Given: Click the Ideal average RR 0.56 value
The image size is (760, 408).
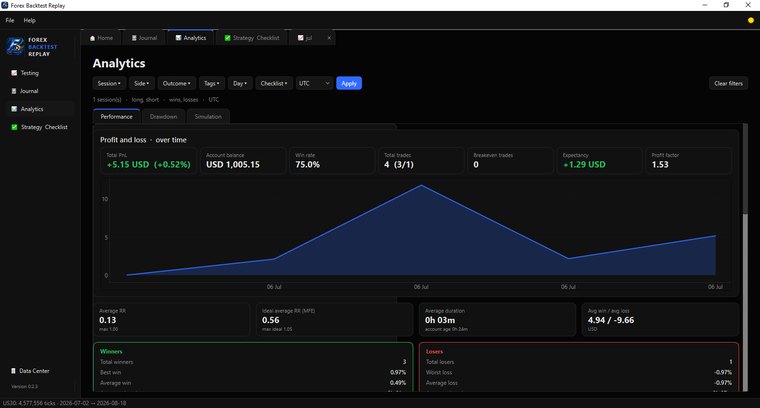Looking at the screenshot, I should [270, 320].
